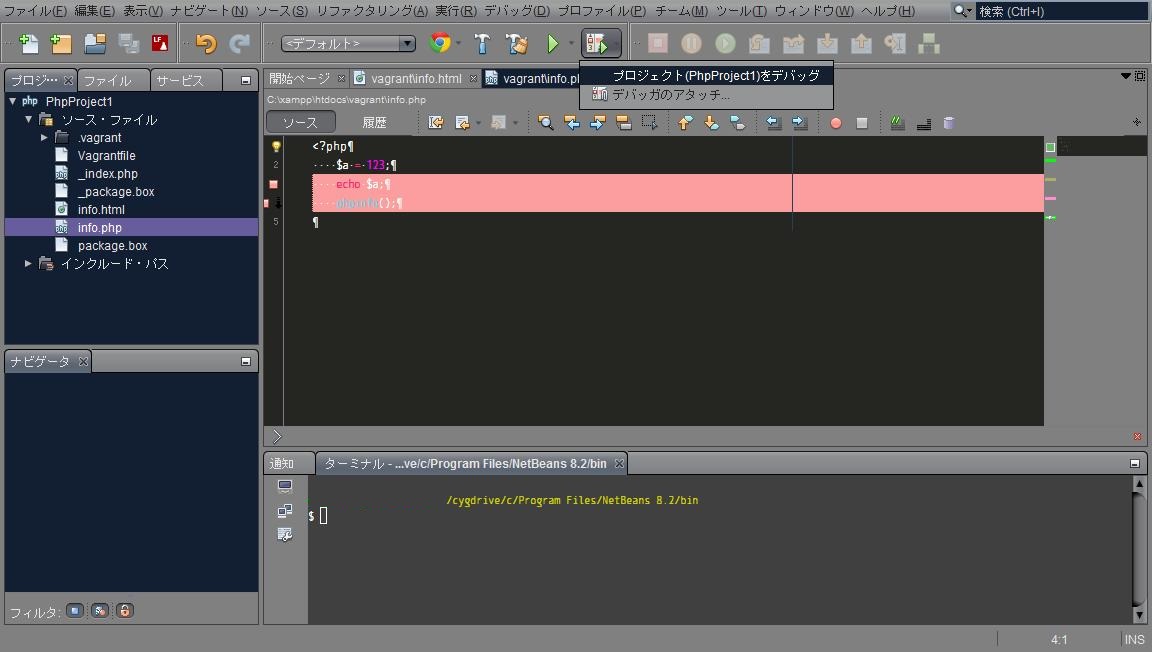Screen dimensions: 1152x652
Task: Save all files using the save-all icon
Action: click(128, 43)
